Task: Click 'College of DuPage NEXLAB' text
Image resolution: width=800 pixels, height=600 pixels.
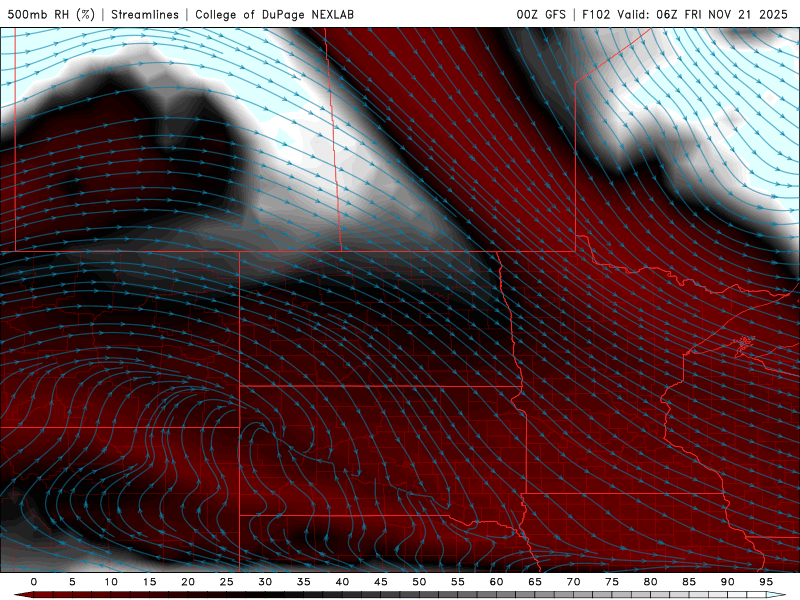Action: coord(274,14)
